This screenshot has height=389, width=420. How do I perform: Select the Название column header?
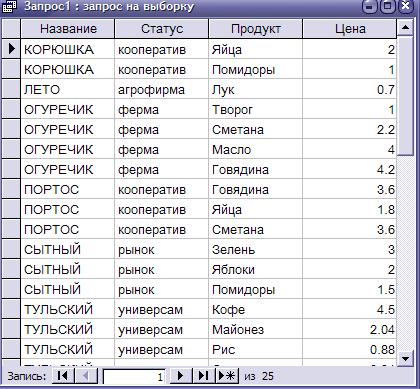tap(68, 29)
